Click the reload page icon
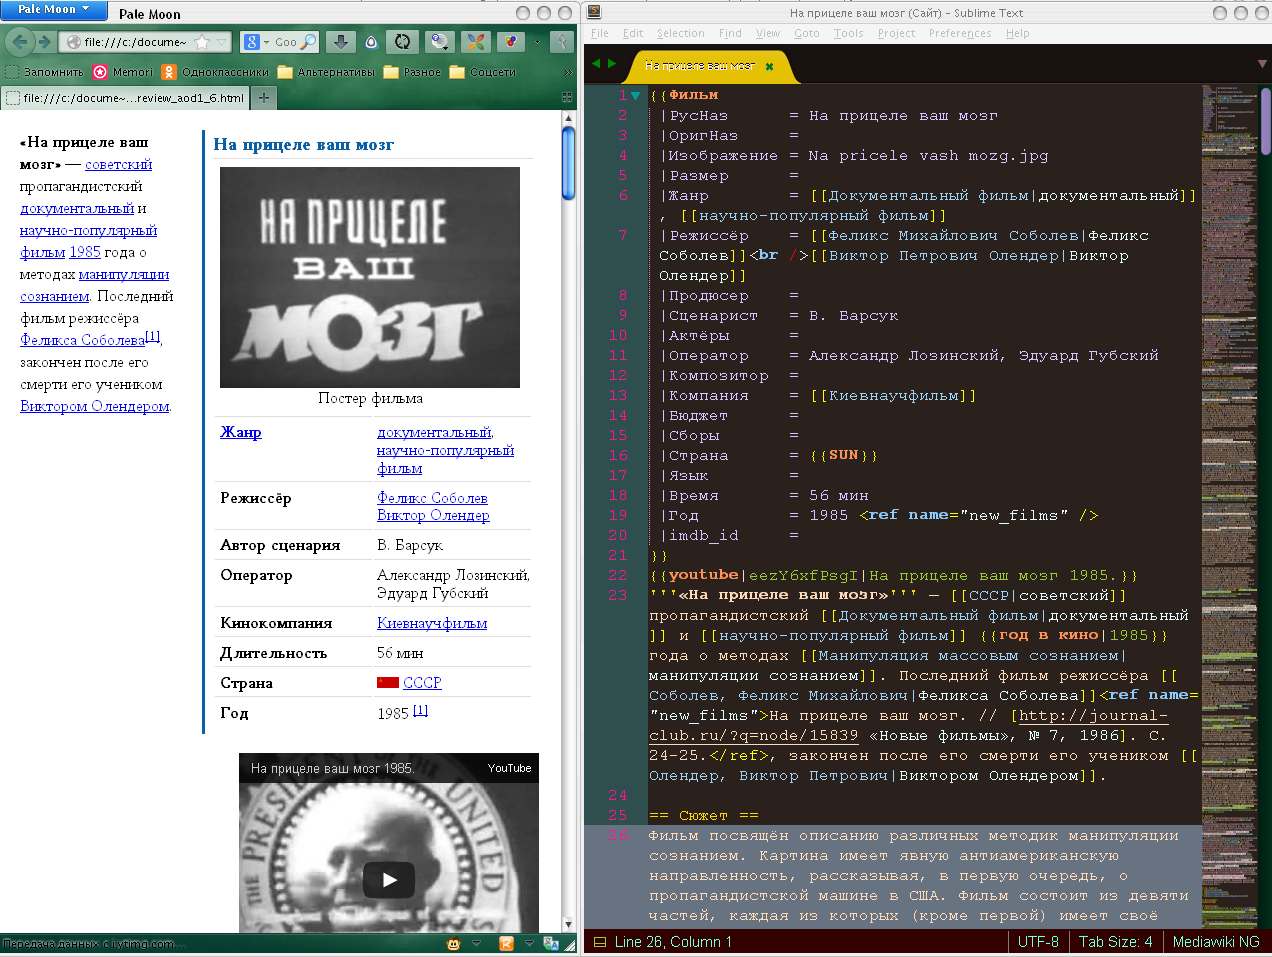 [401, 44]
